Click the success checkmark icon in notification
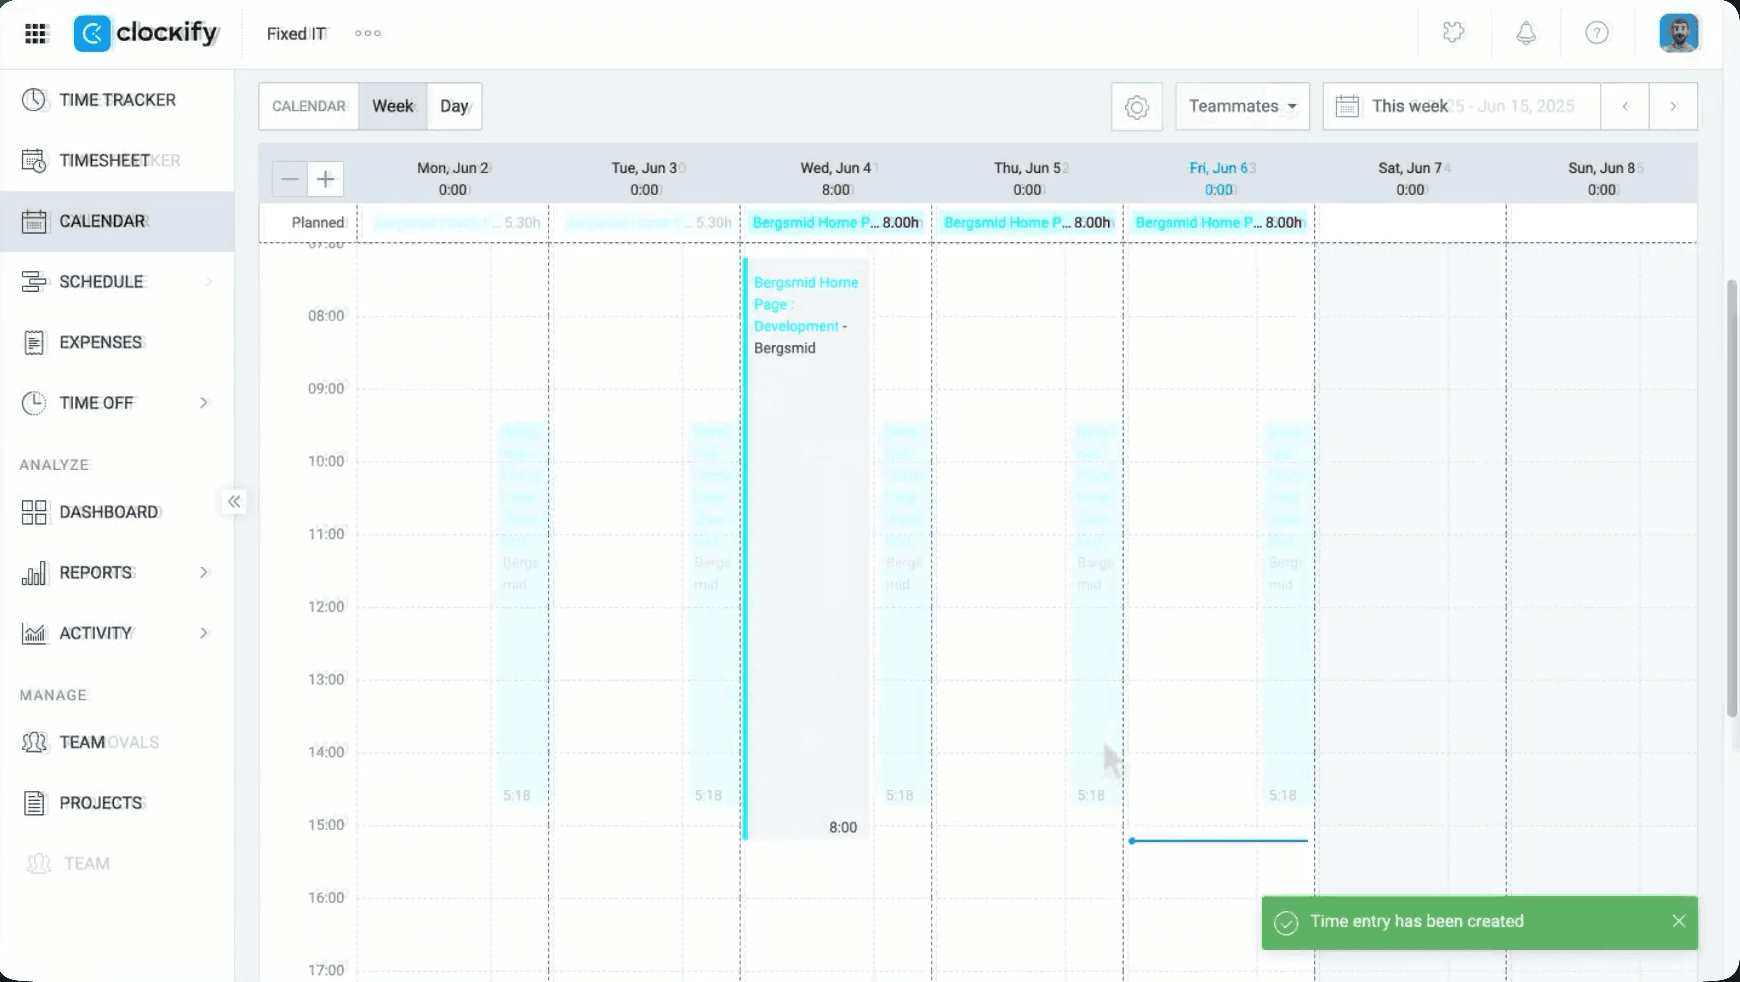1740x982 pixels. click(x=1287, y=922)
